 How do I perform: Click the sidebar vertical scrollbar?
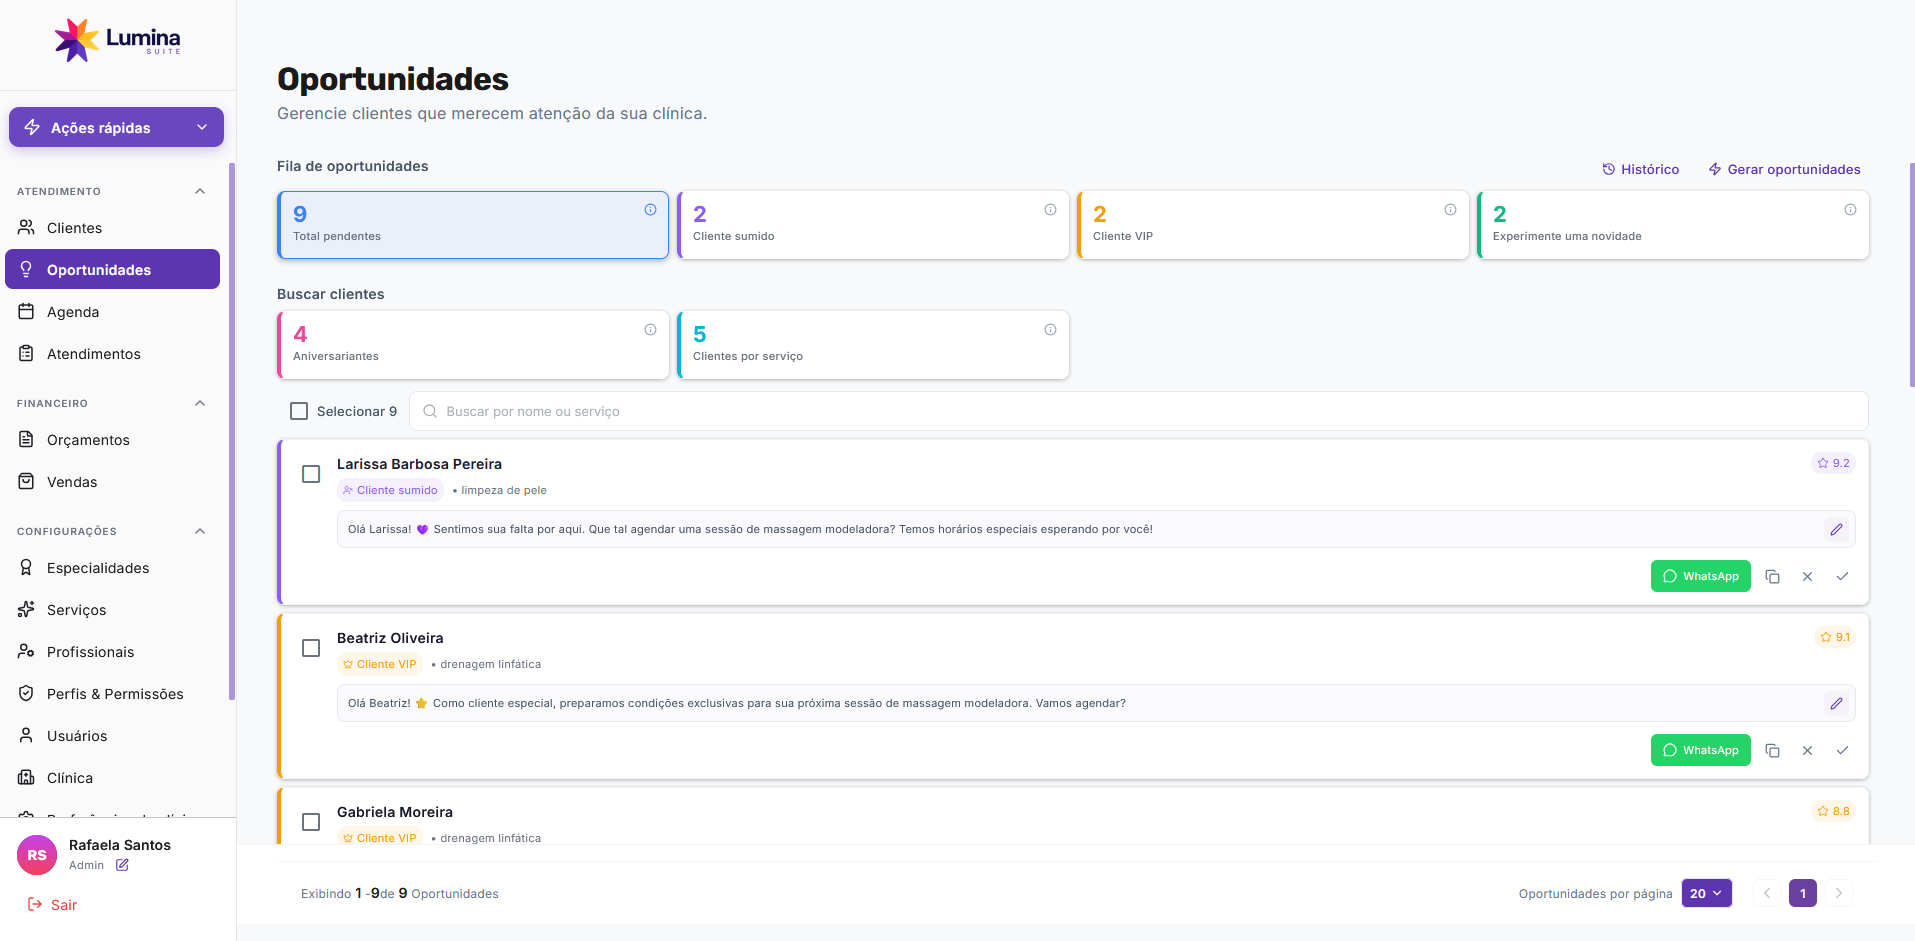(x=232, y=430)
